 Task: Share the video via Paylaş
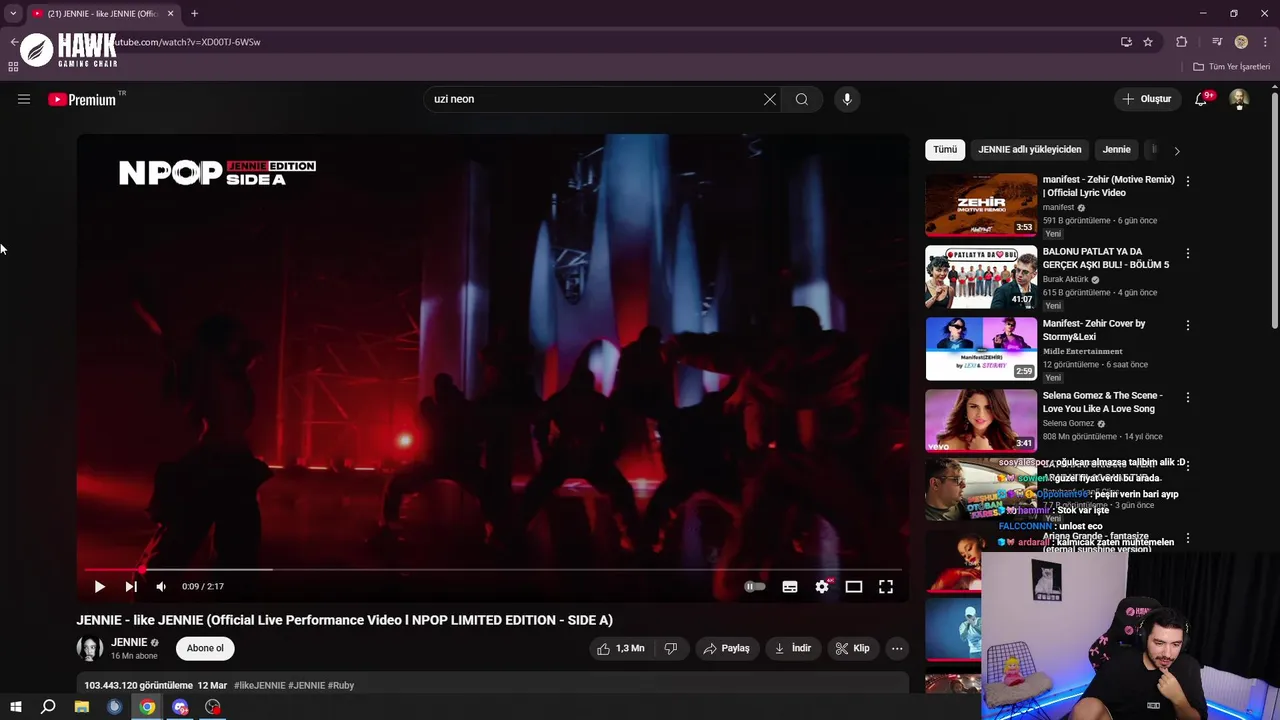point(726,648)
